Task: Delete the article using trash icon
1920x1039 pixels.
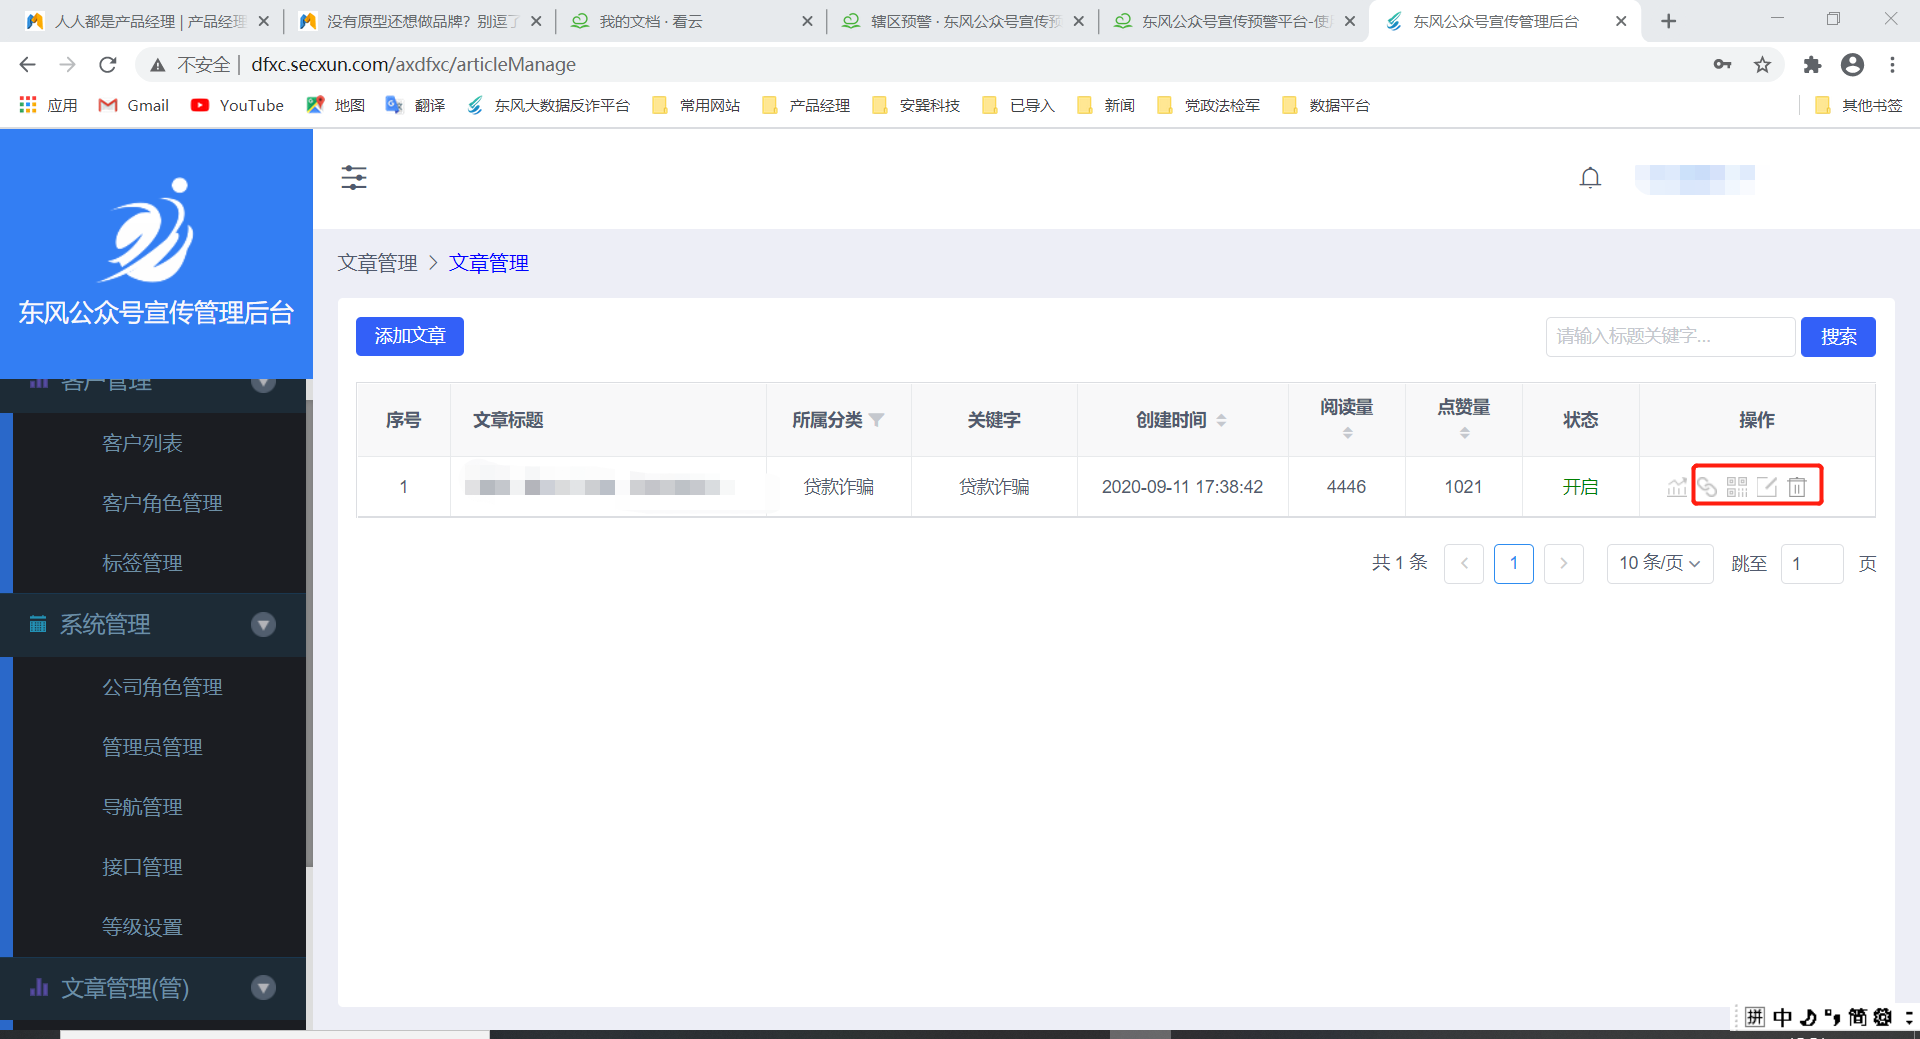Action: (x=1797, y=487)
